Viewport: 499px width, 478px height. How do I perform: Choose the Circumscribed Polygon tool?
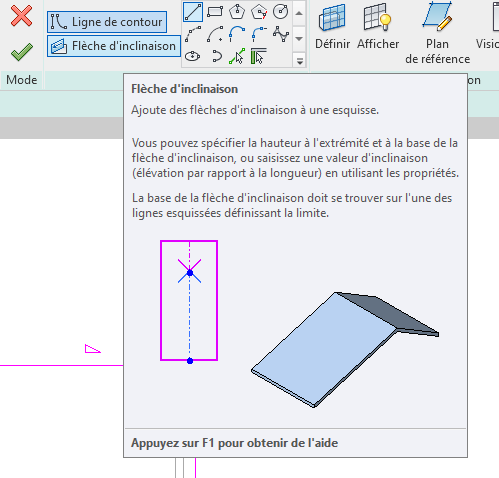tap(259, 12)
